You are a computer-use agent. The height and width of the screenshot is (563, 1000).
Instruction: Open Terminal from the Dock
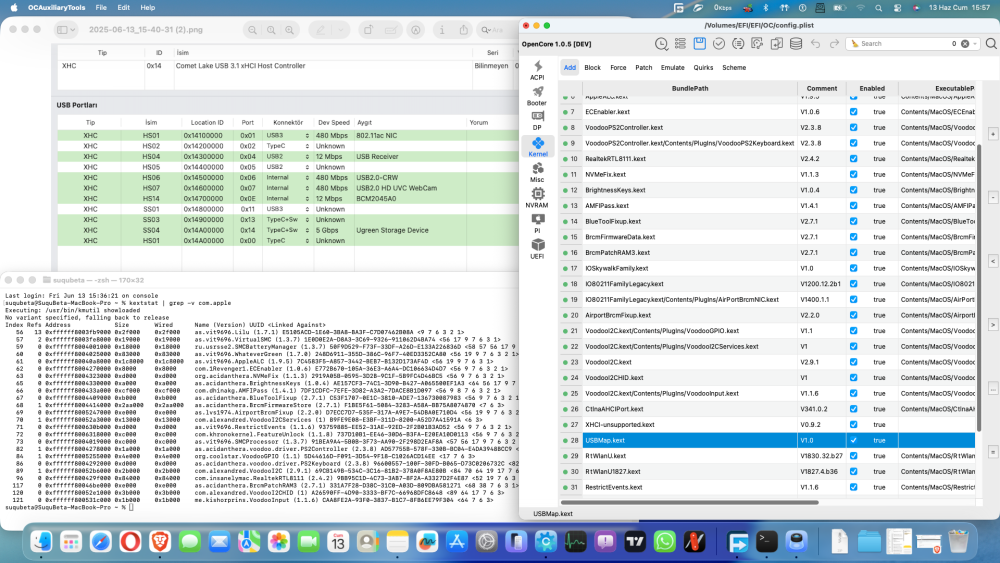click(x=767, y=541)
